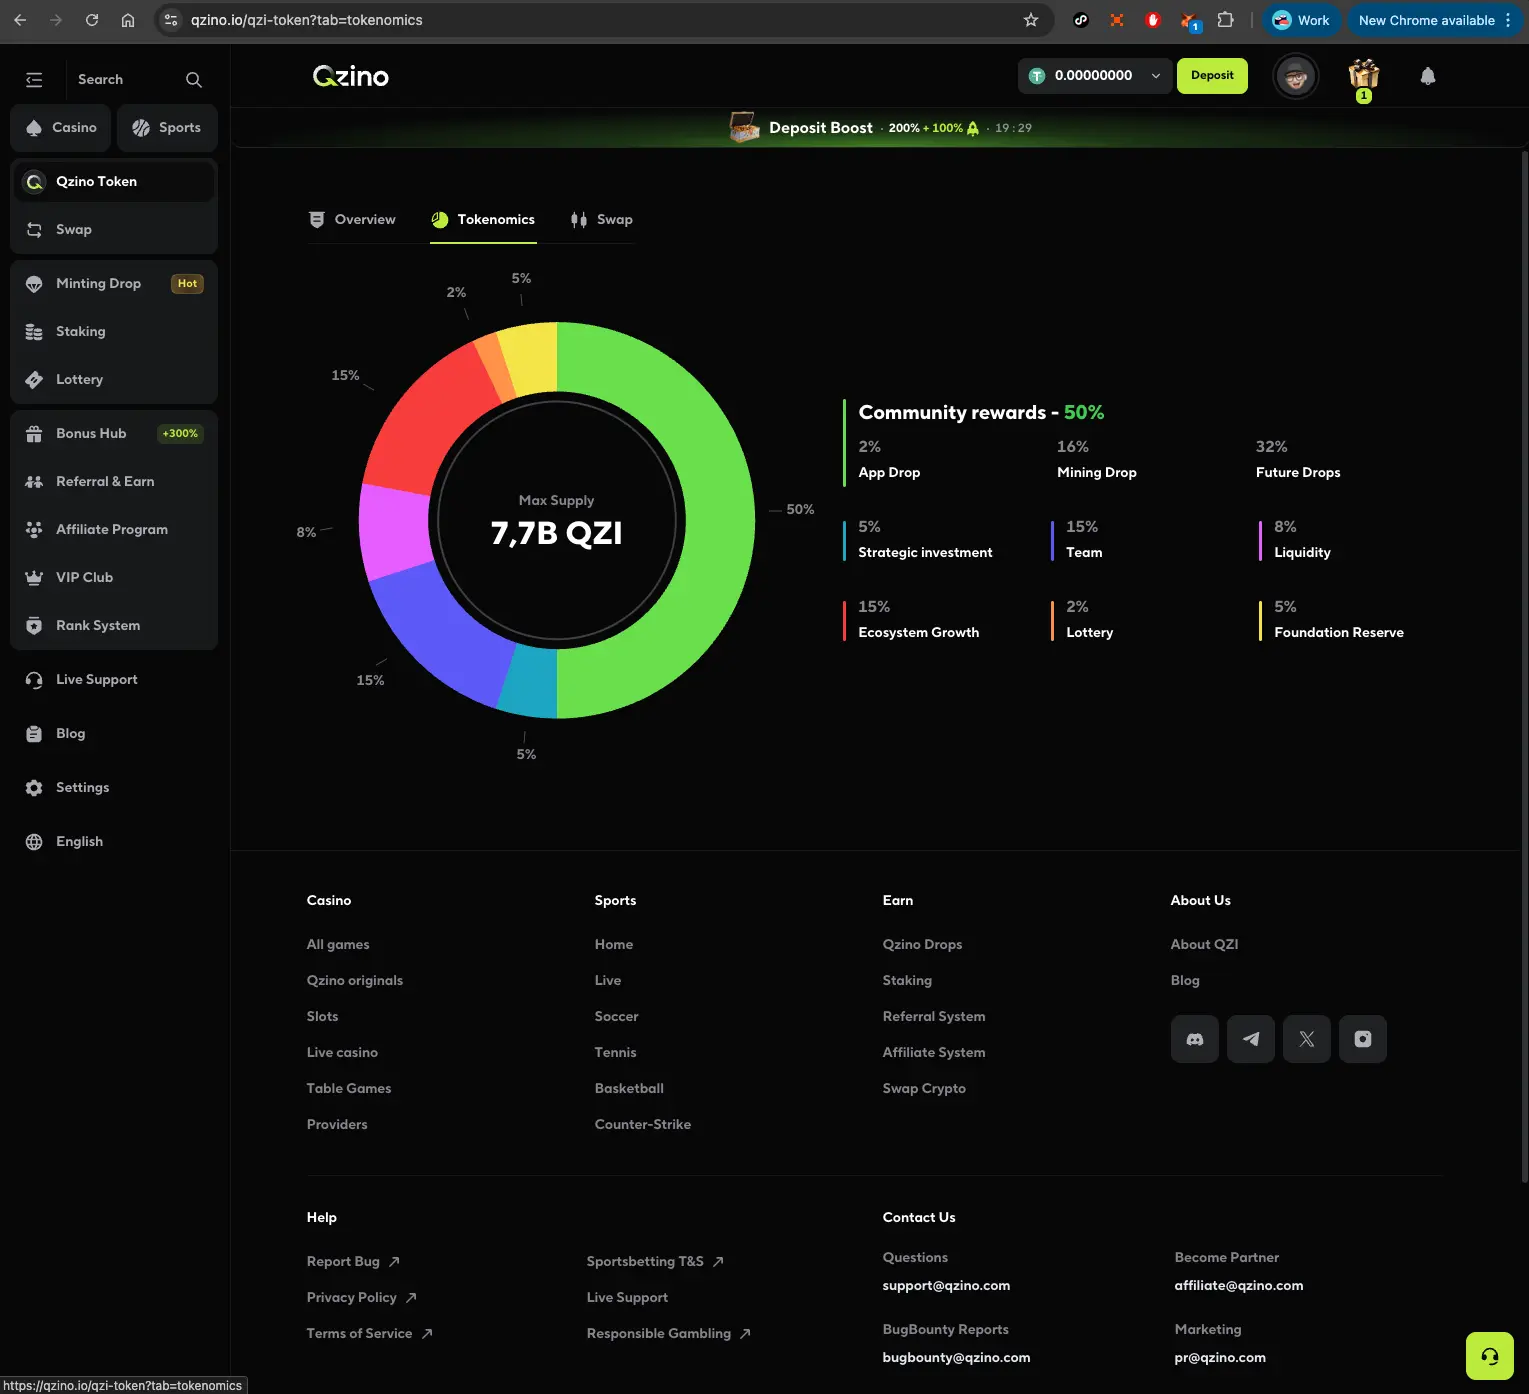Screen dimensions: 1529x1394
Task: Click the sidebar search magnifier icon
Action: [194, 80]
